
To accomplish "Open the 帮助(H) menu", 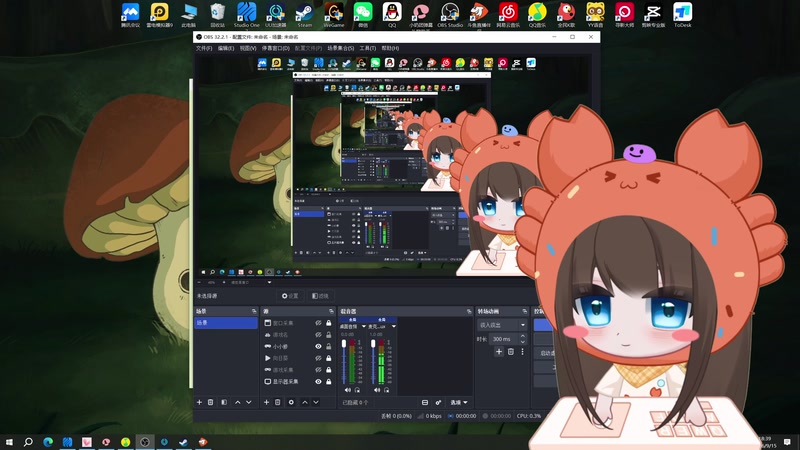I will (390, 48).
